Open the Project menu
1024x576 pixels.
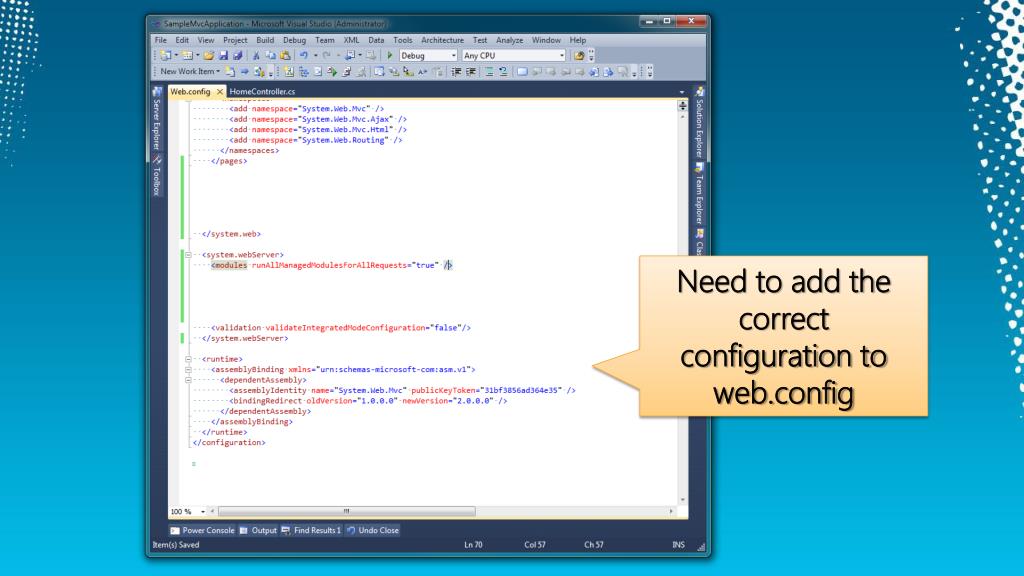click(x=235, y=40)
